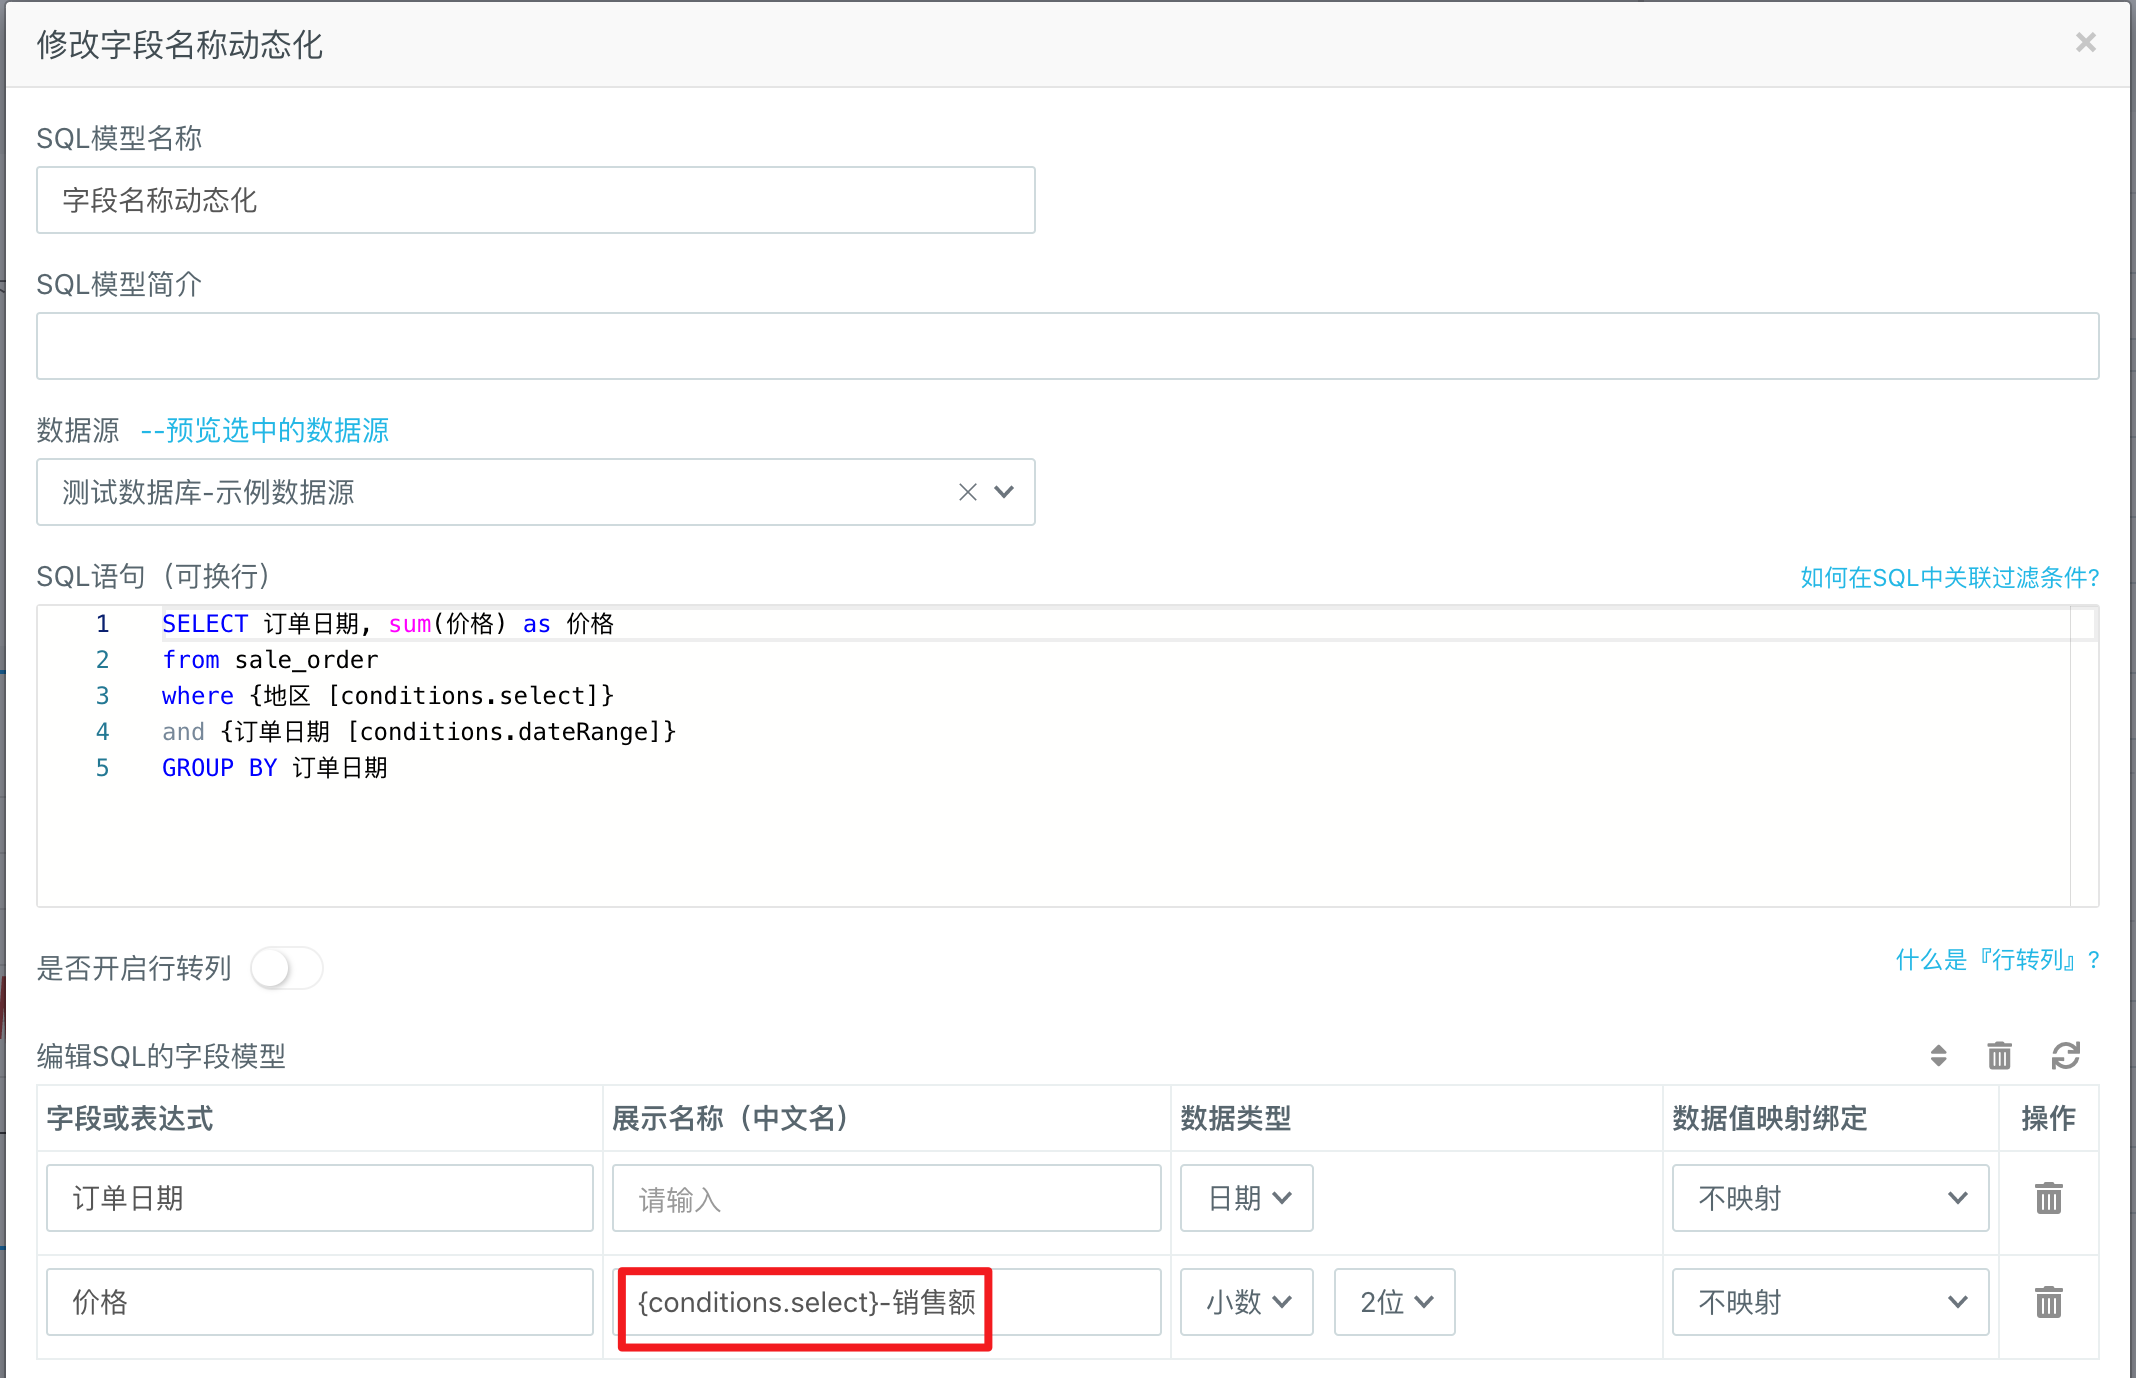Open 如何在SQL中关联过滤条件 help link

[1949, 577]
